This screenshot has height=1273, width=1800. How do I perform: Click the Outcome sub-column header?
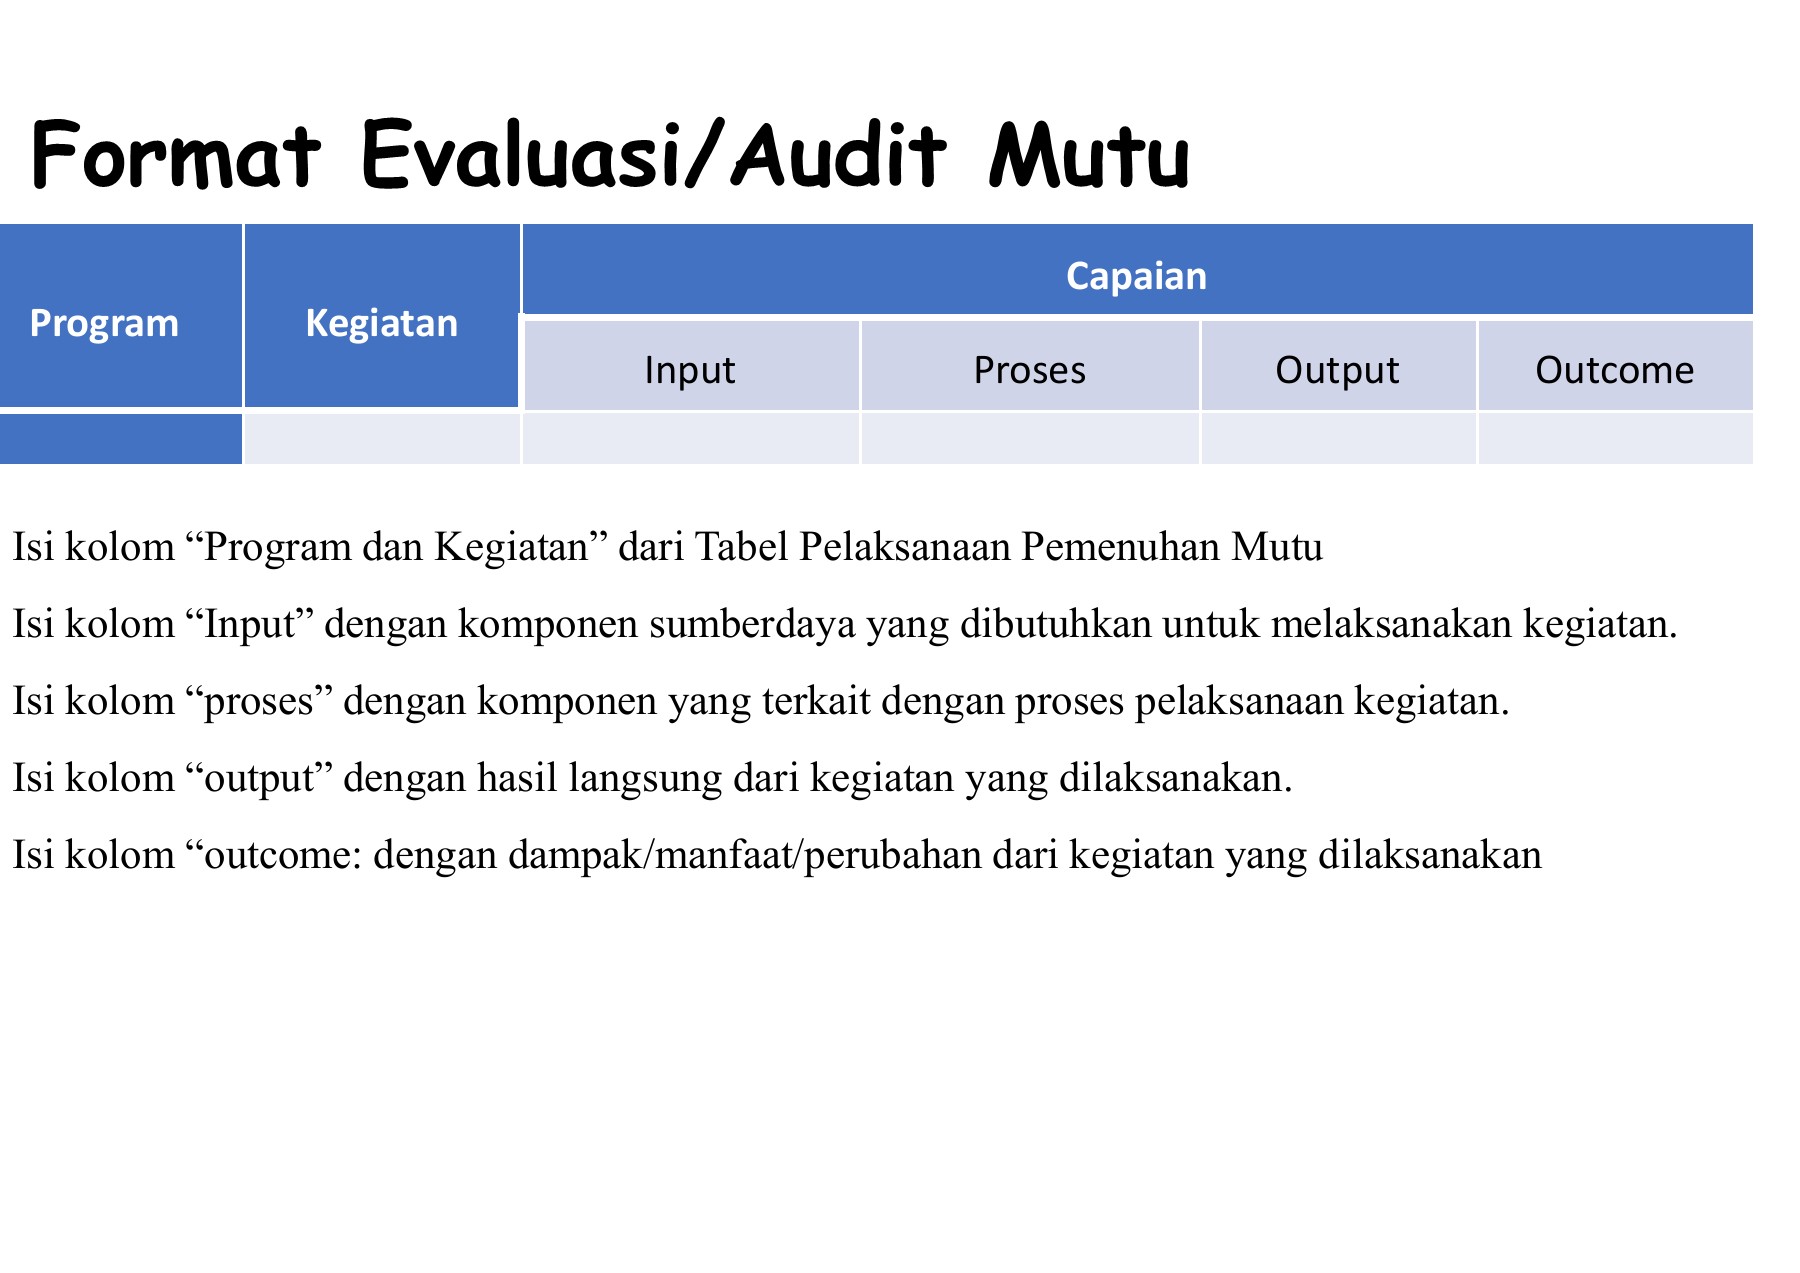click(x=1614, y=369)
